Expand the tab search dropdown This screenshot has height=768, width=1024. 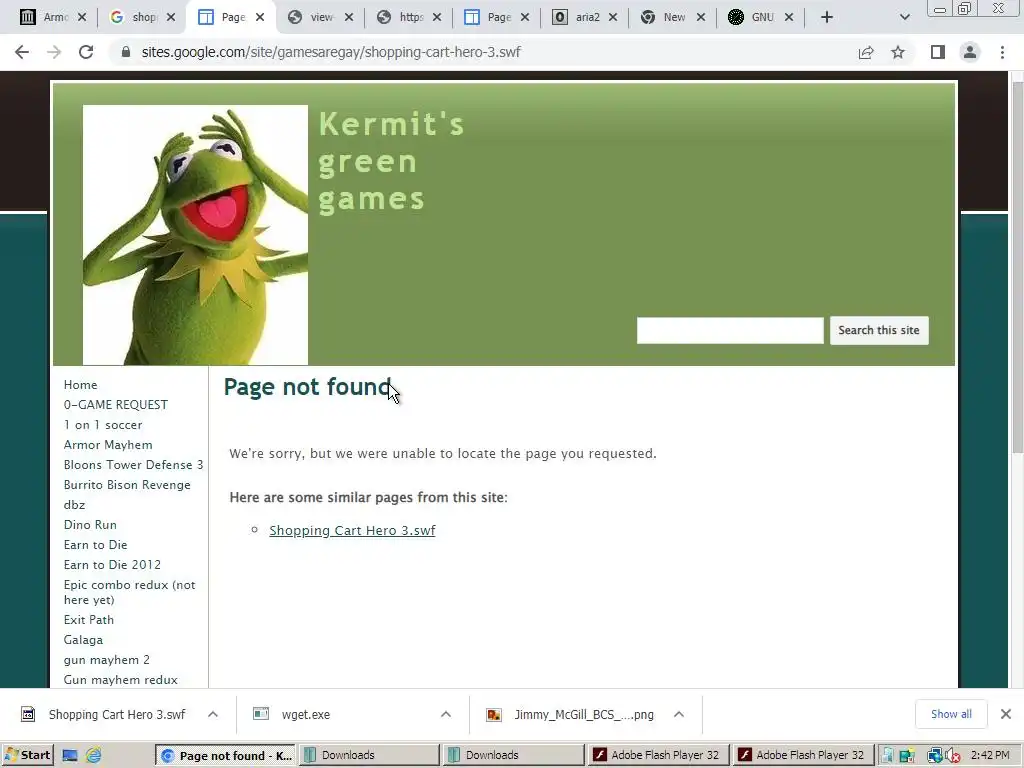click(904, 17)
